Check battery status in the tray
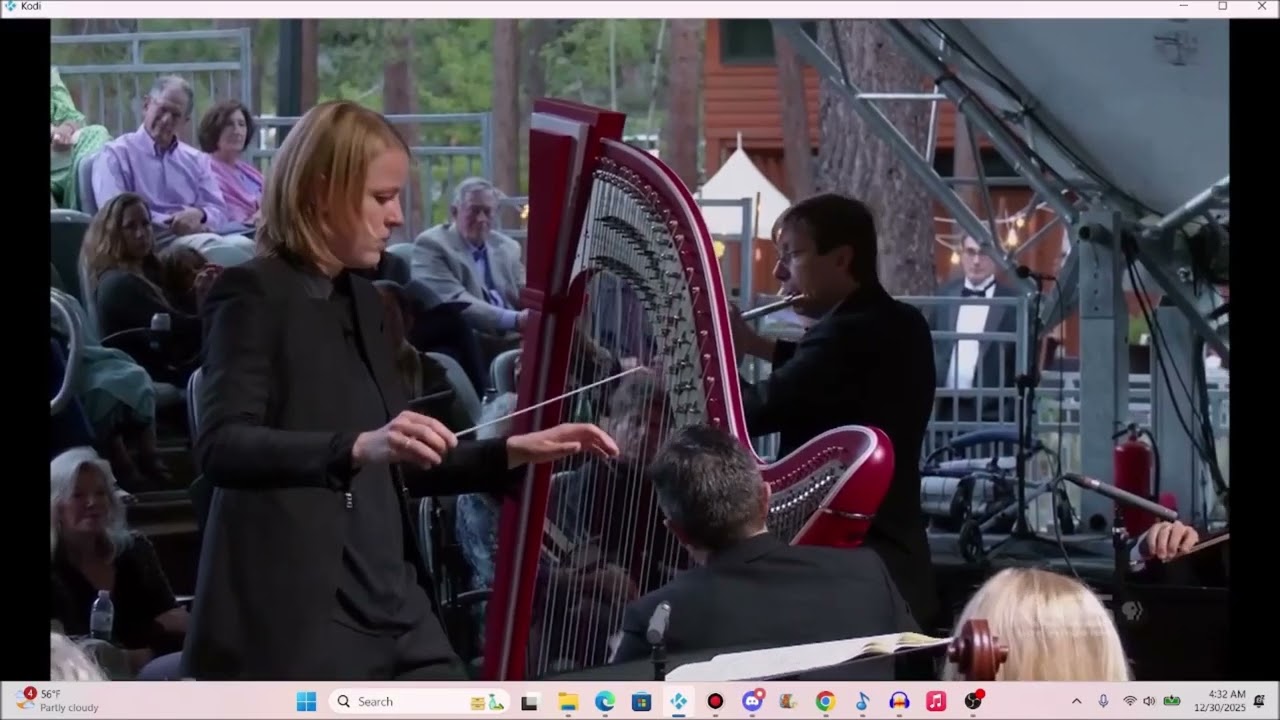Viewport: 1280px width, 720px height. pos(1171,701)
